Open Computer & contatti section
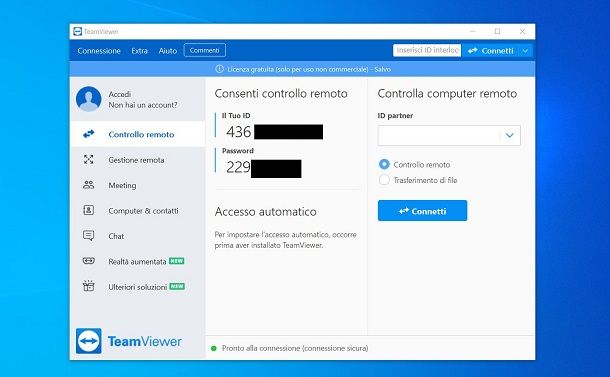This screenshot has width=610, height=377. 138,210
